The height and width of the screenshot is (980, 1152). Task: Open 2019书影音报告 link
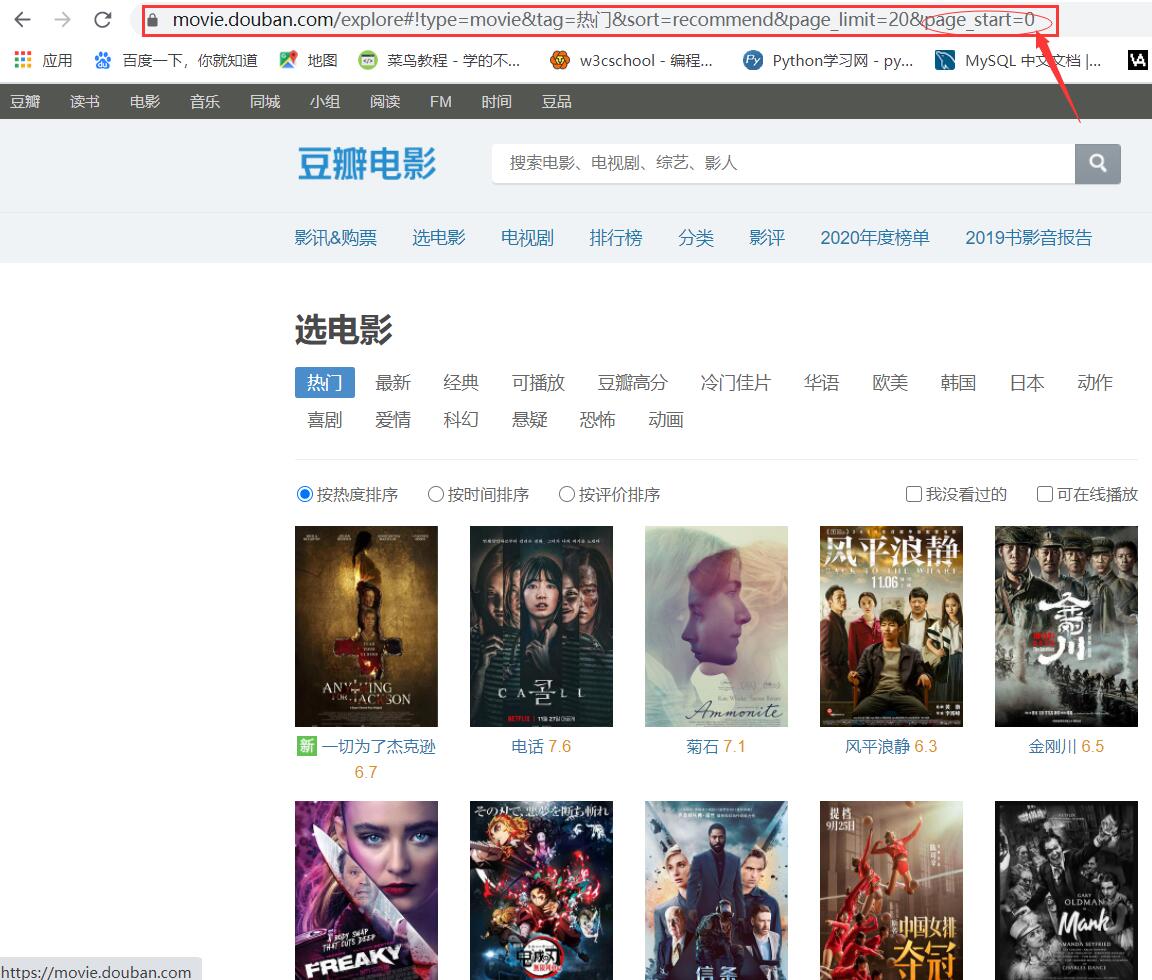point(1029,238)
